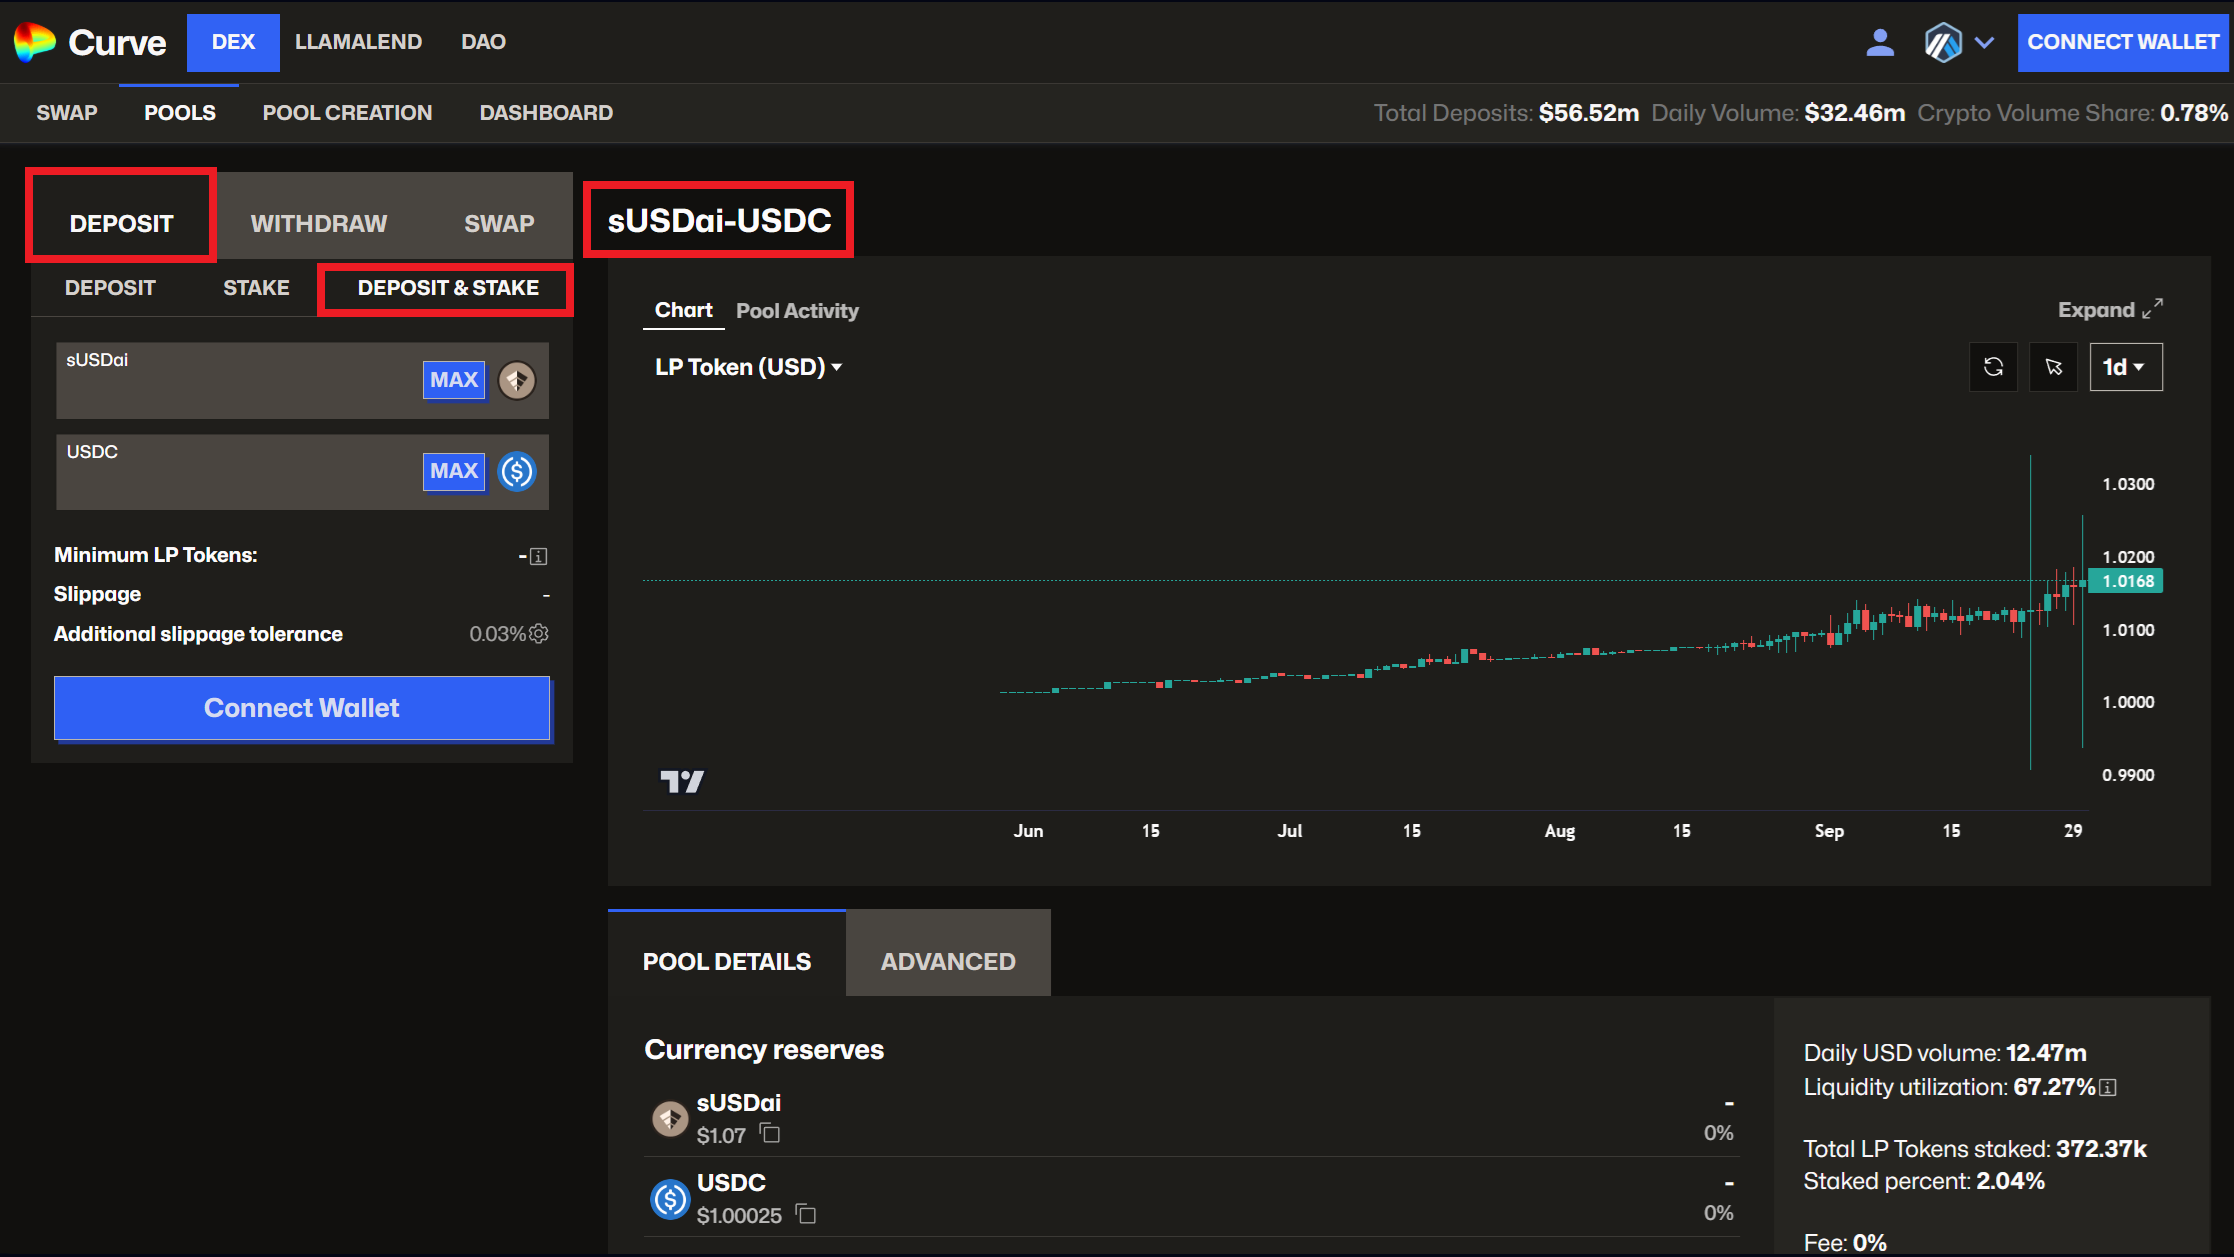Click Liquidity utilization info icon

pyautogui.click(x=2108, y=1087)
